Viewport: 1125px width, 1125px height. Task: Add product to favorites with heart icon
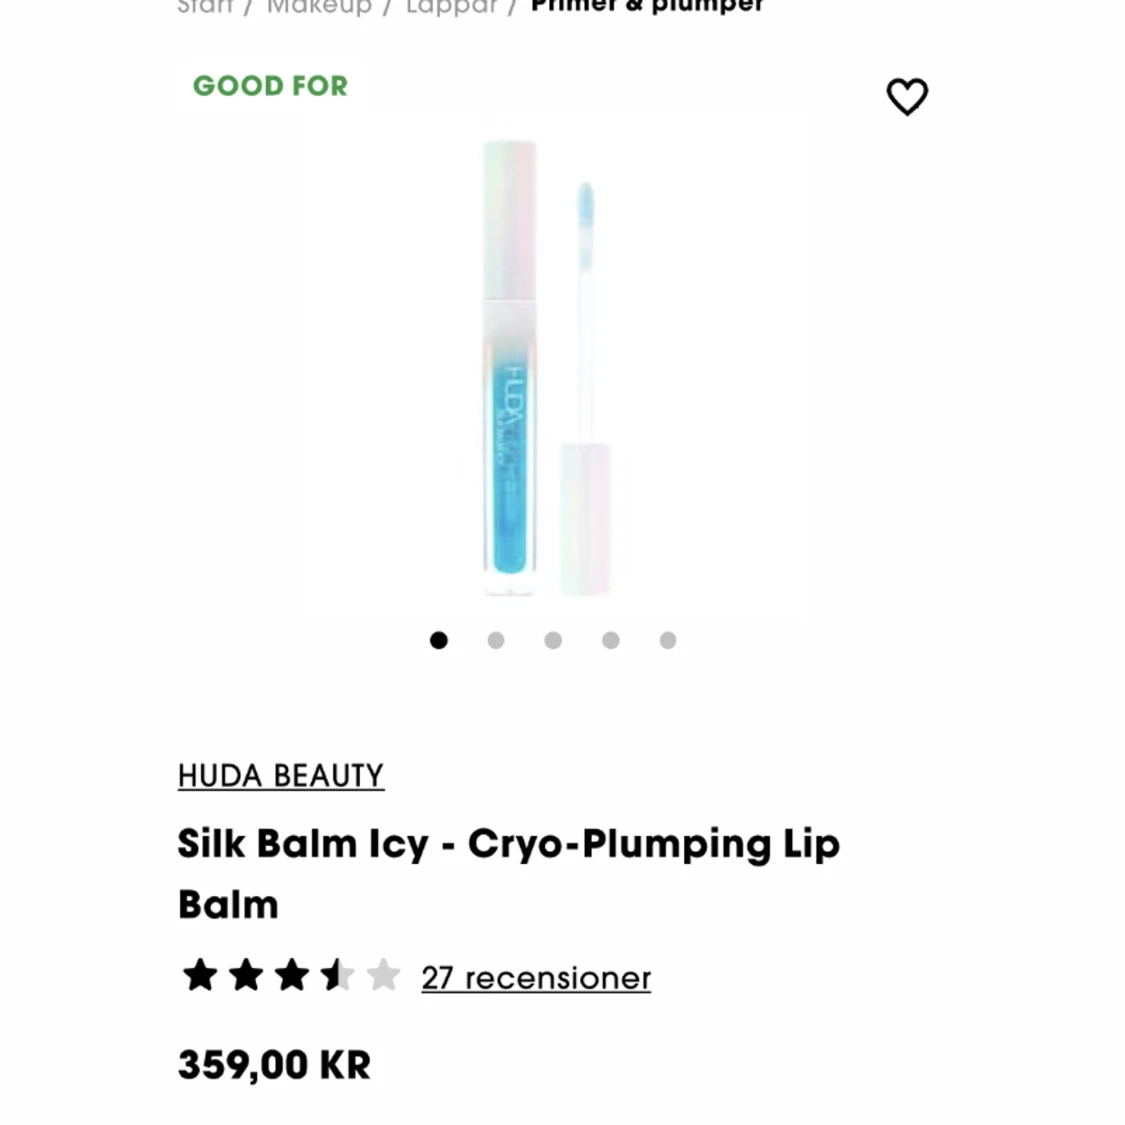pos(907,96)
